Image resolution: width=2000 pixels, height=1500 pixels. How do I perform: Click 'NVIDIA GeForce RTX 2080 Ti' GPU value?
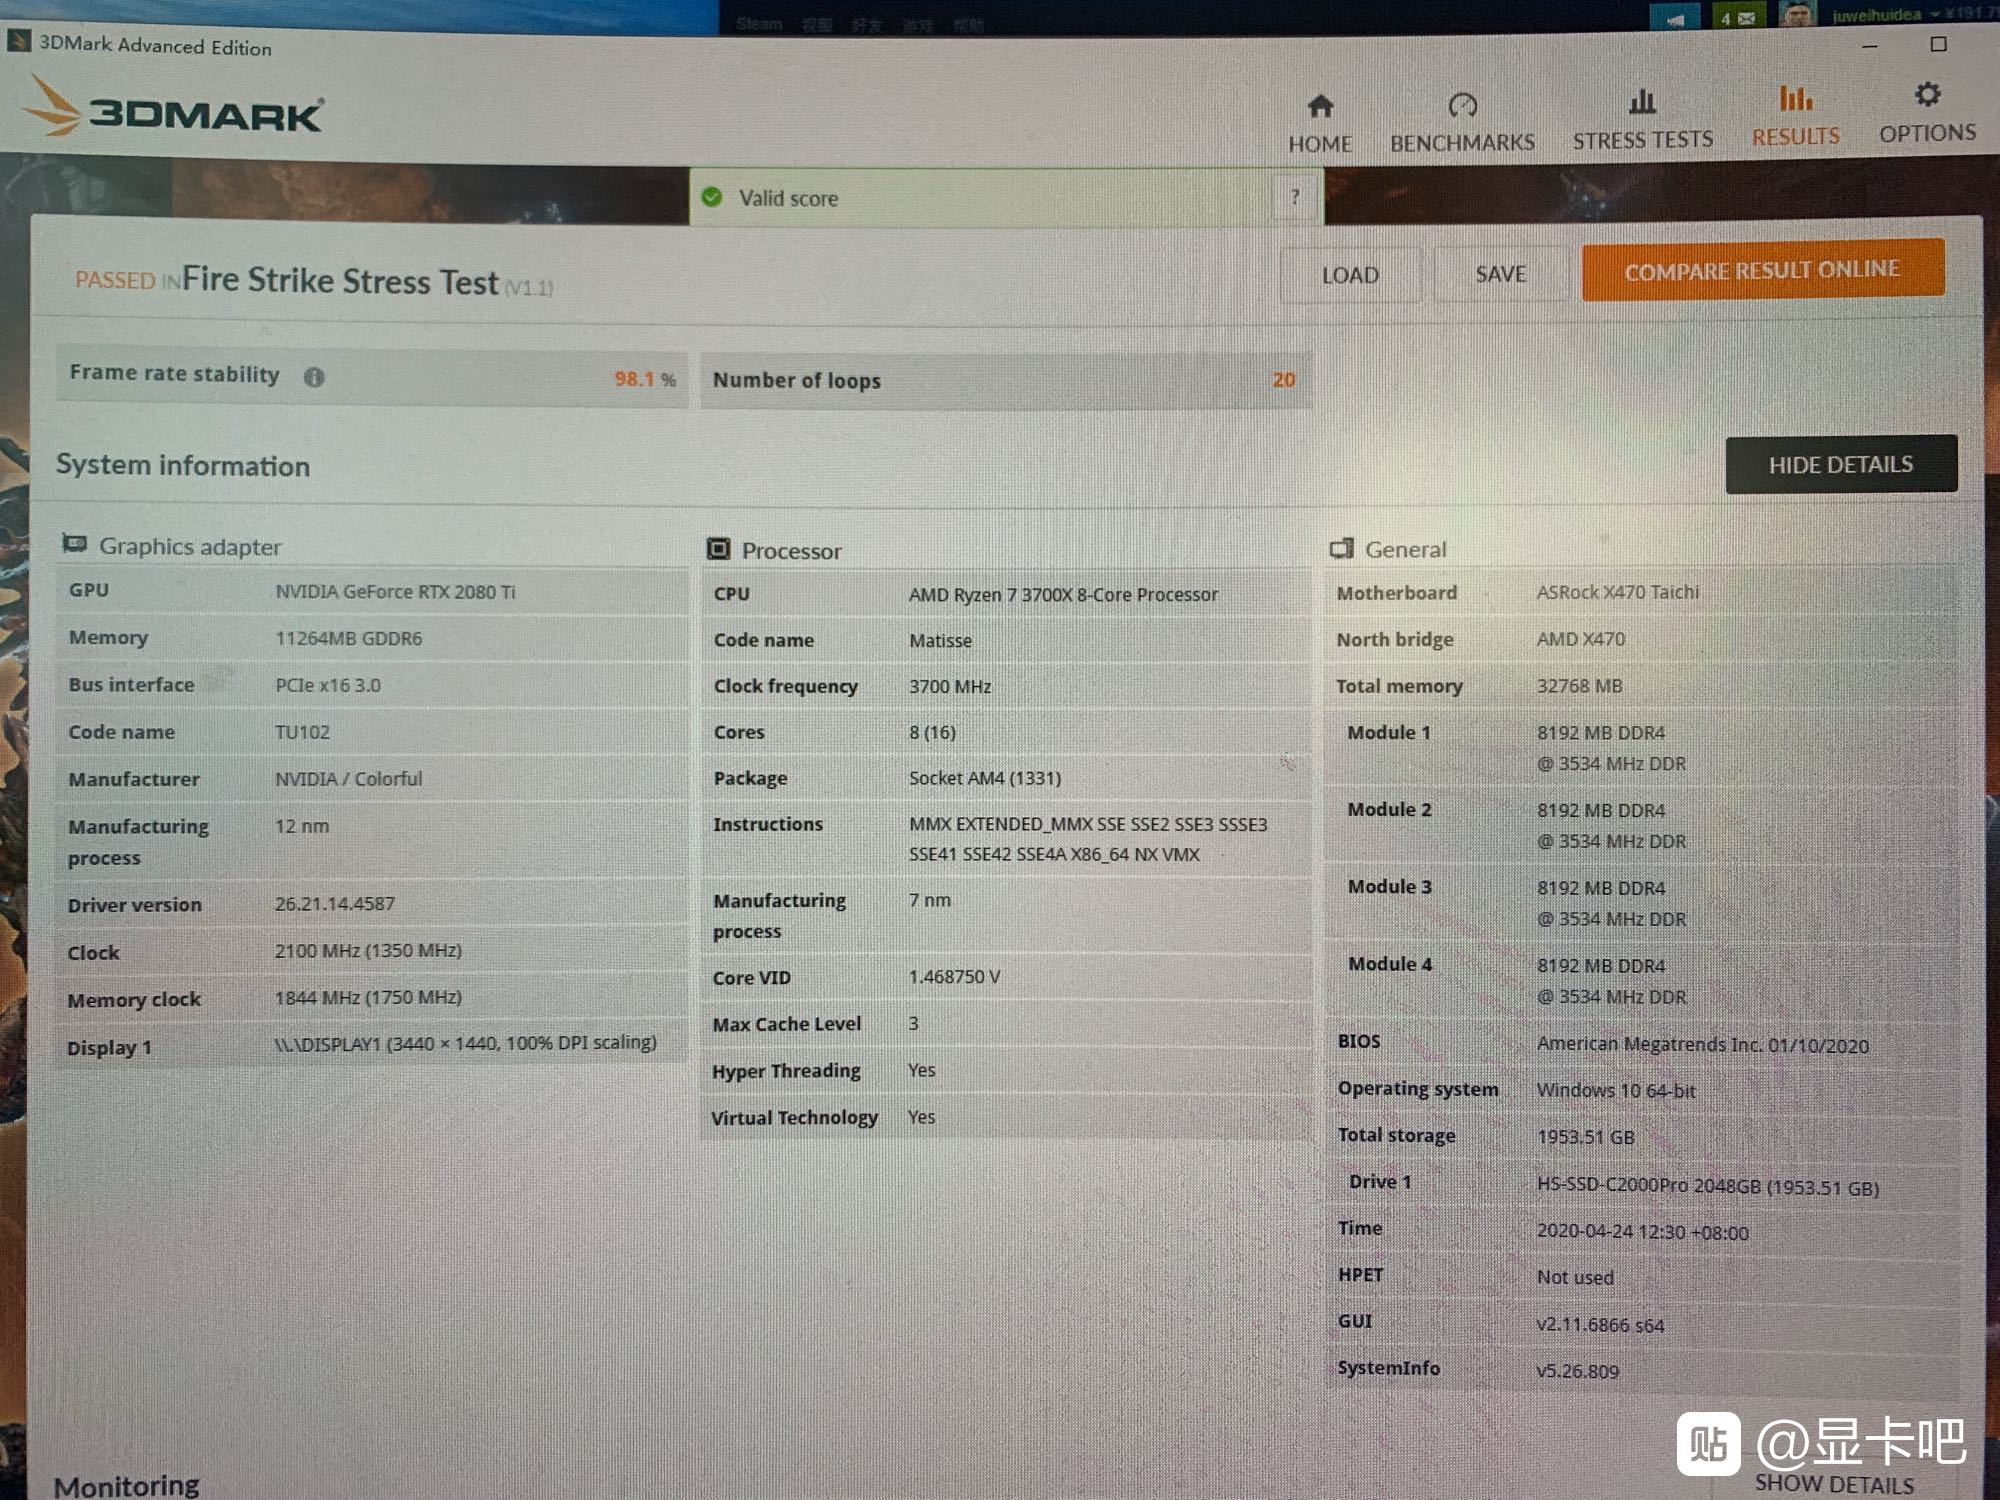(395, 592)
